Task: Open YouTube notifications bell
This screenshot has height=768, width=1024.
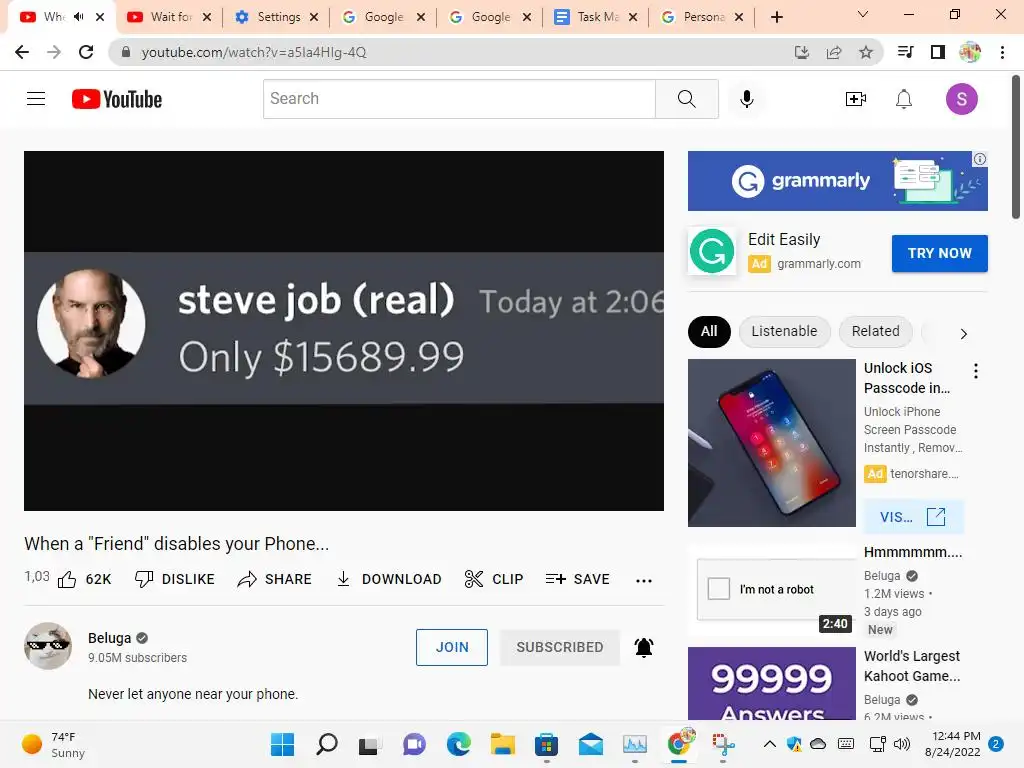Action: pyautogui.click(x=904, y=99)
